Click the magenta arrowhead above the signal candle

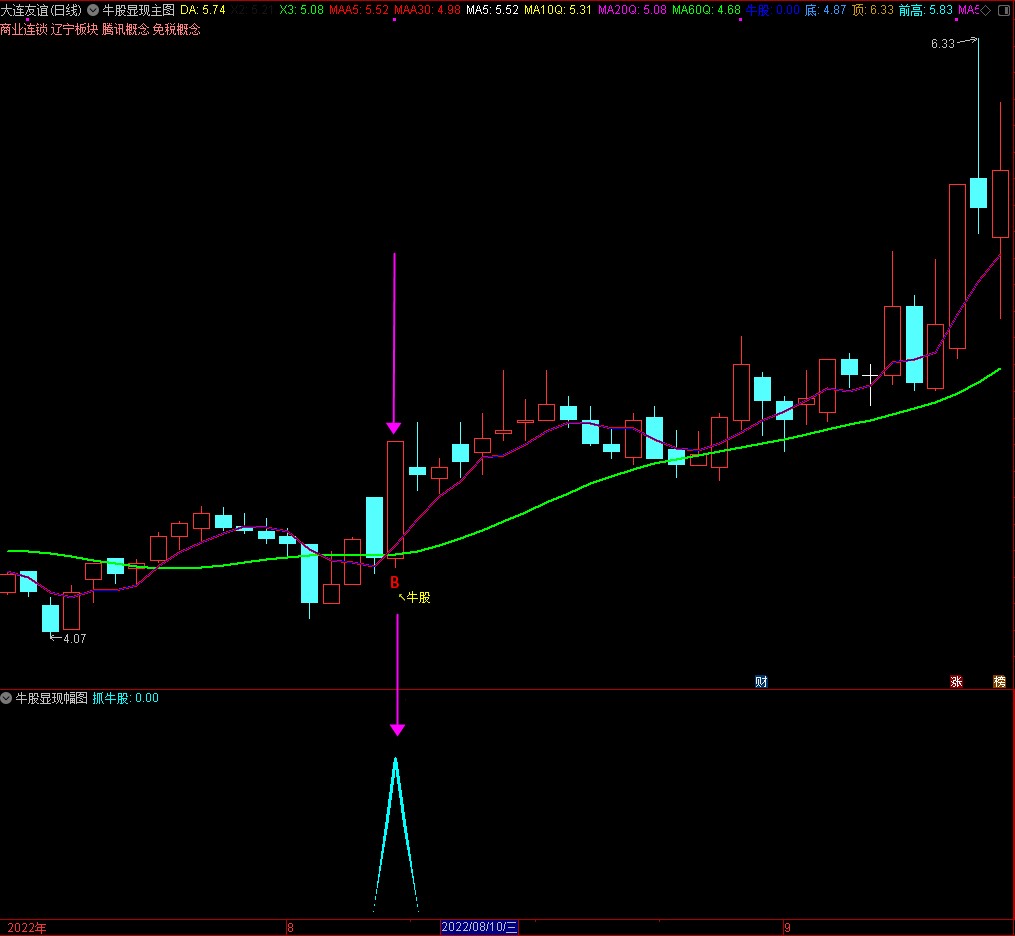[x=394, y=427]
